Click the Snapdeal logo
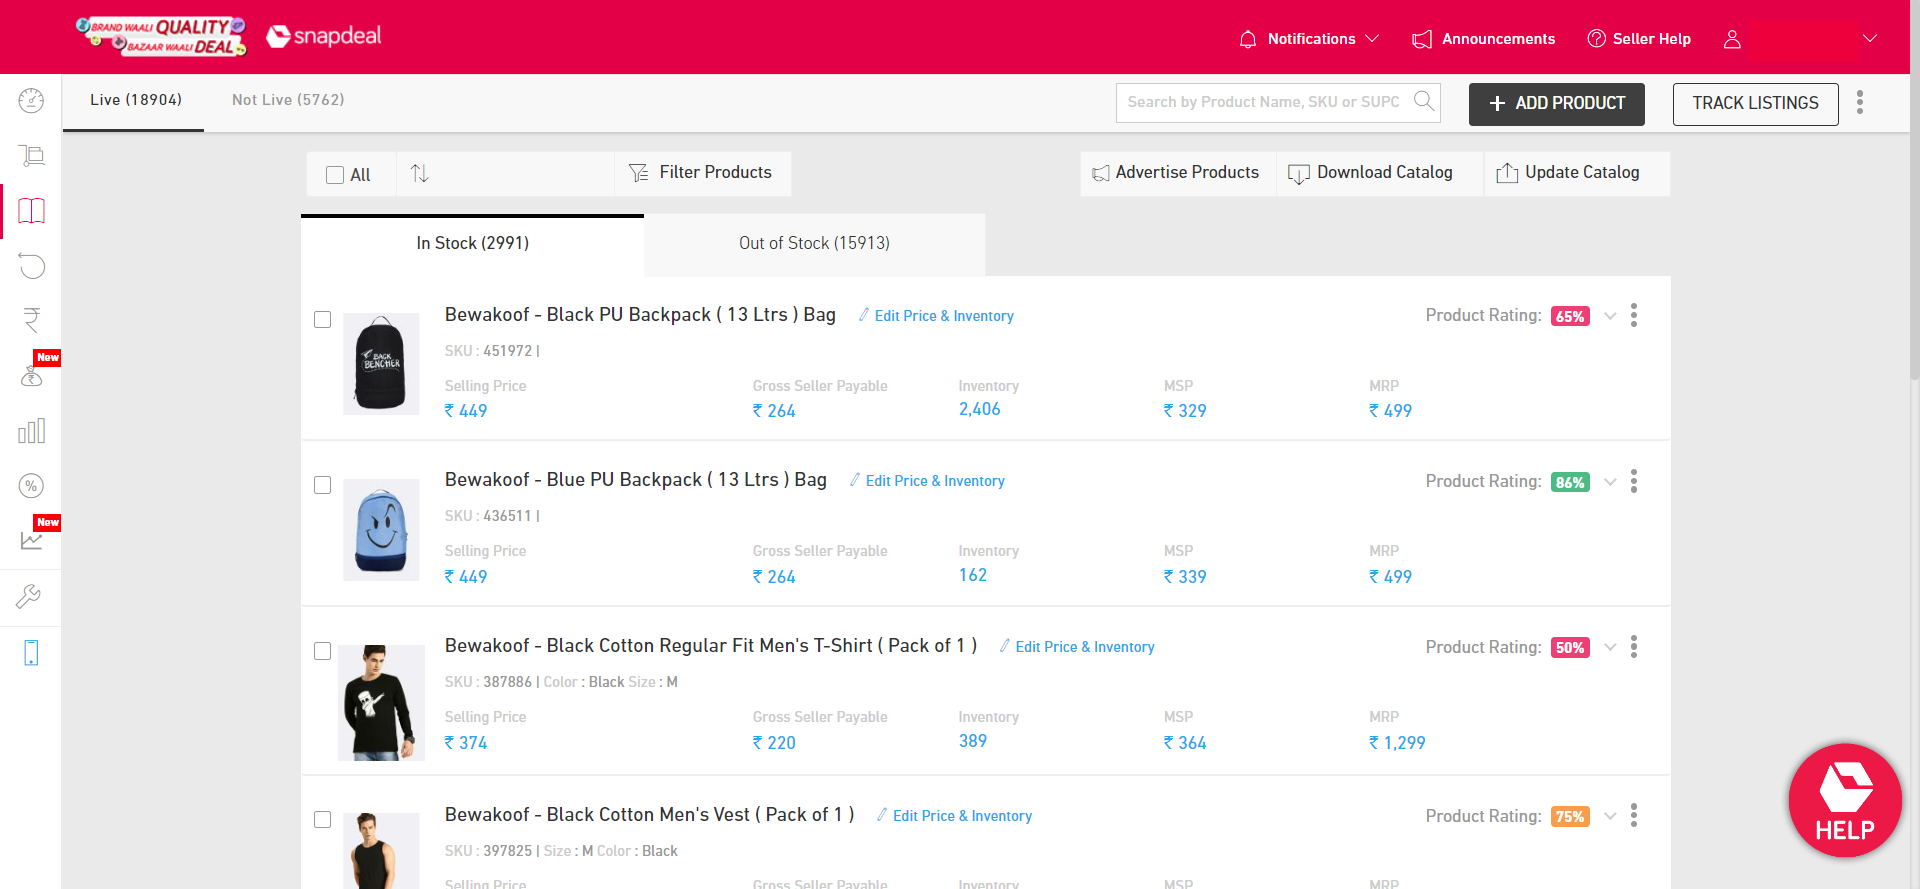 click(324, 37)
